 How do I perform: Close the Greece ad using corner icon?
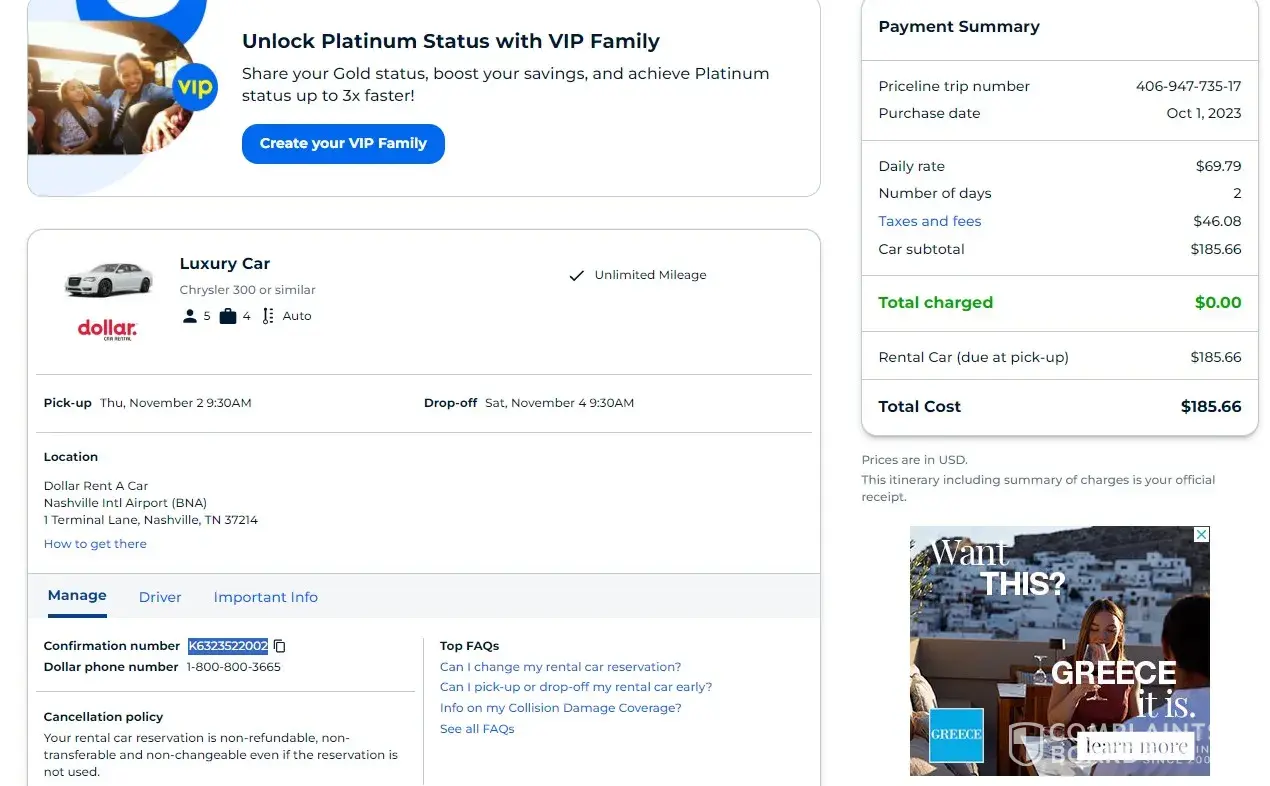(1202, 535)
